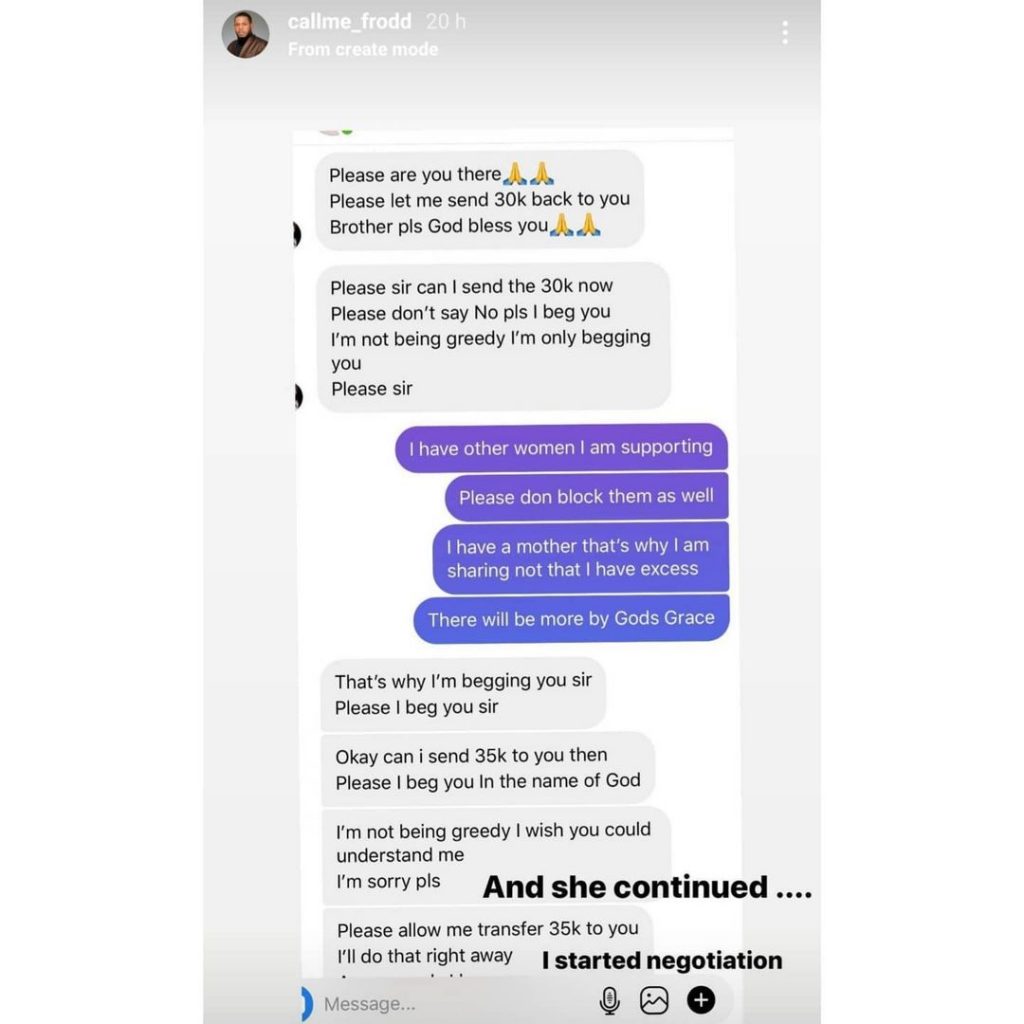Open the three-dot story options menu
The height and width of the screenshot is (1024, 1024).
pyautogui.click(x=785, y=33)
